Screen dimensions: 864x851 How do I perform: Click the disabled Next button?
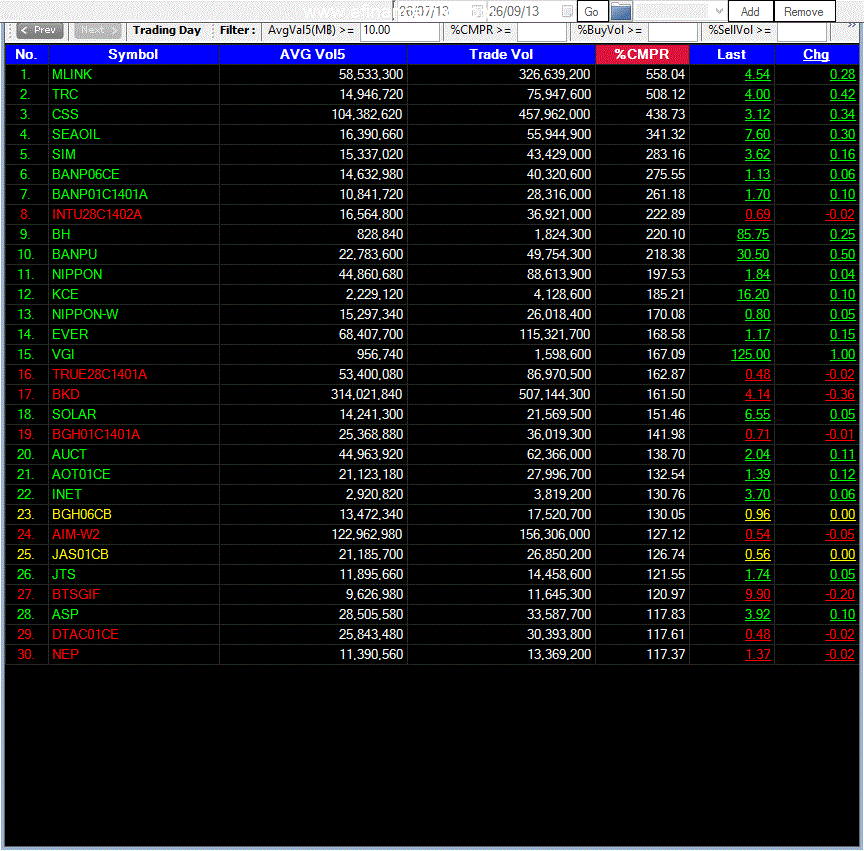tap(97, 30)
